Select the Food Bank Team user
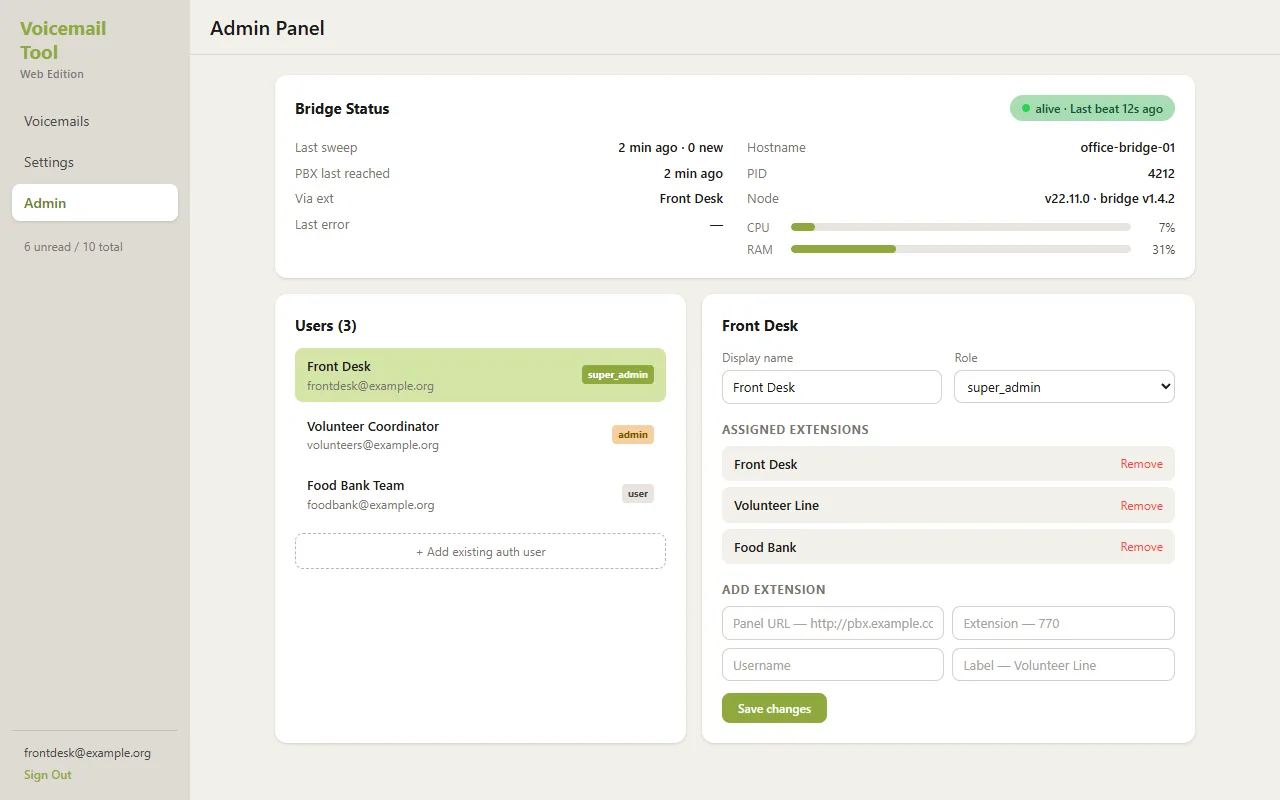Image resolution: width=1280 pixels, height=800 pixels. pos(480,494)
